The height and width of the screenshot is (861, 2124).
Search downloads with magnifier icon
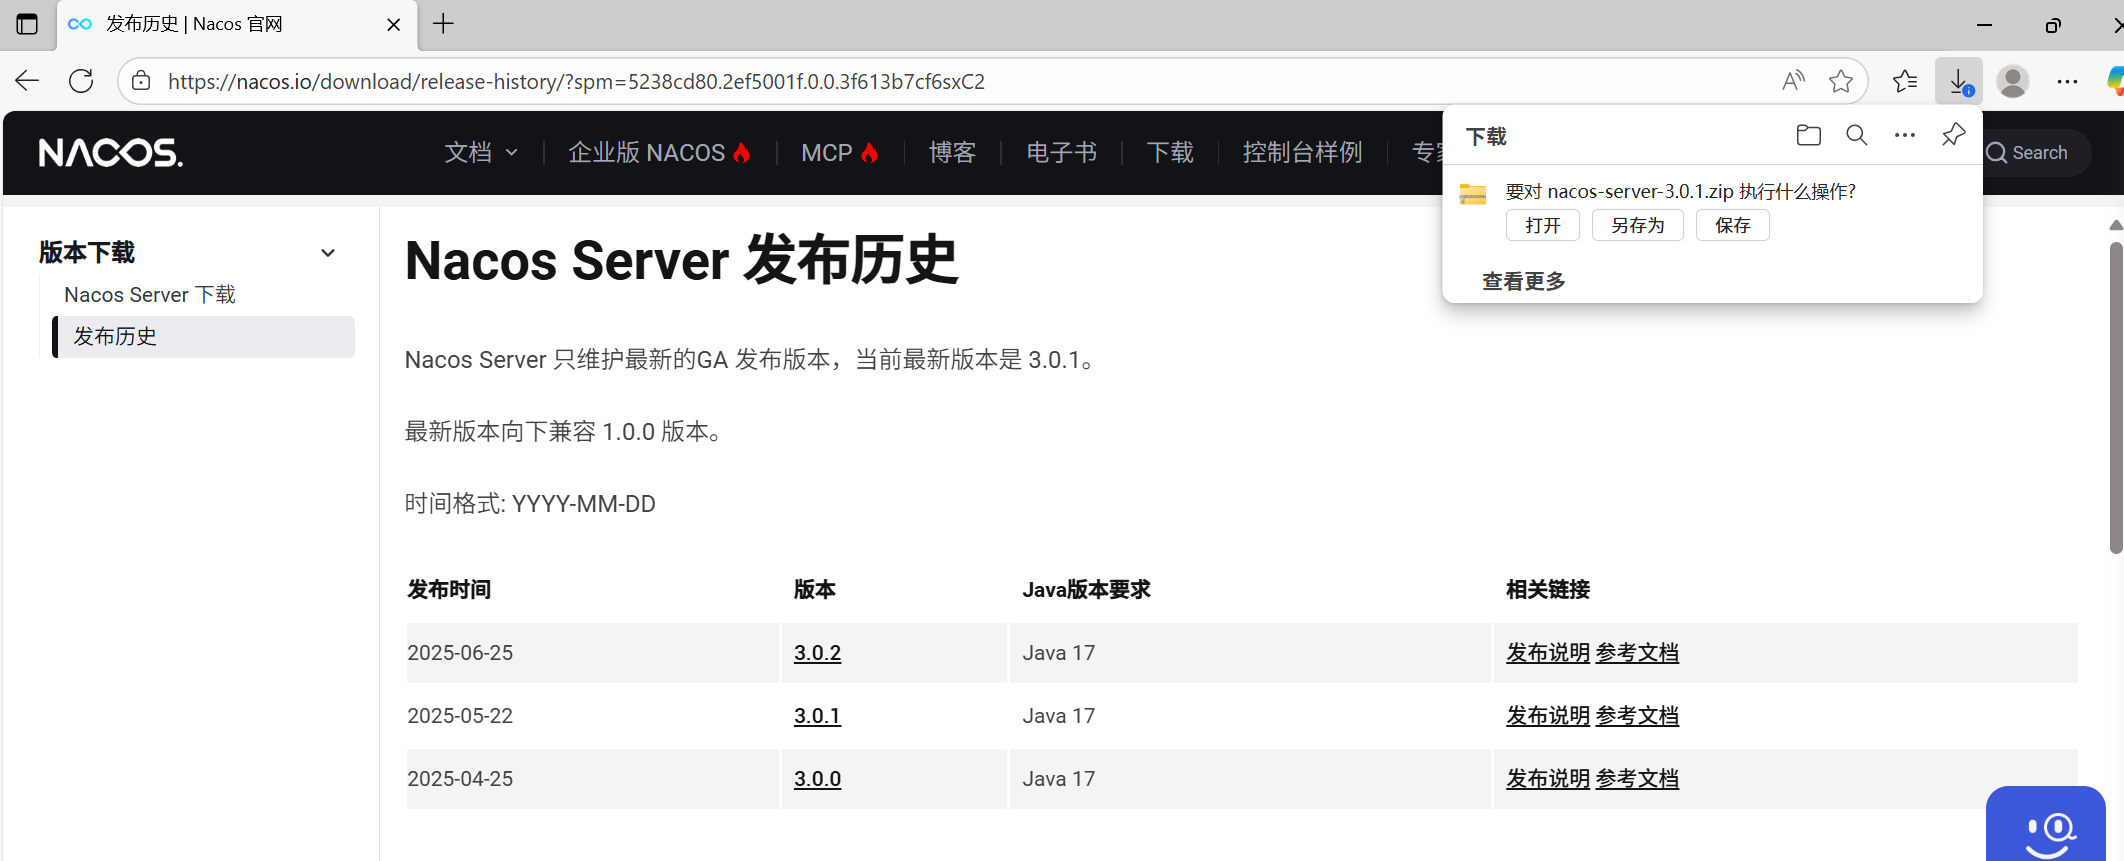pyautogui.click(x=1857, y=135)
